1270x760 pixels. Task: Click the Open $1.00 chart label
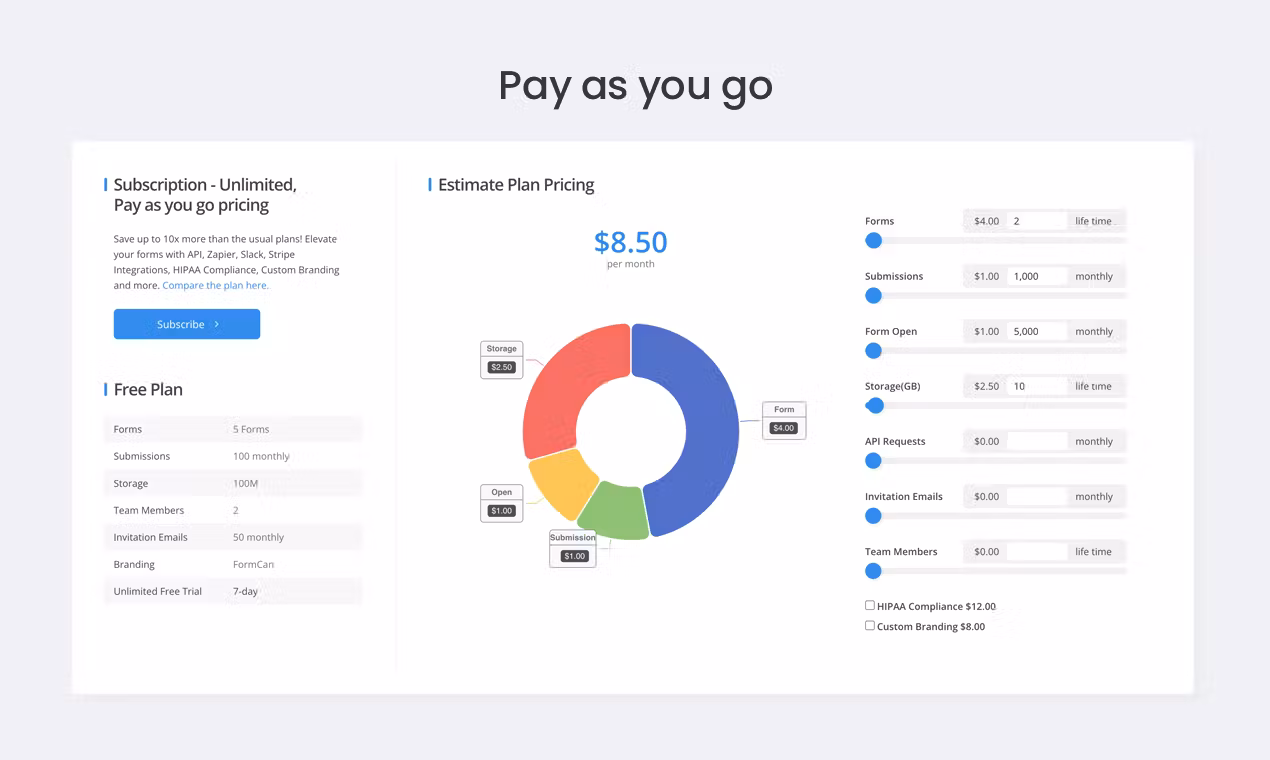coord(502,503)
